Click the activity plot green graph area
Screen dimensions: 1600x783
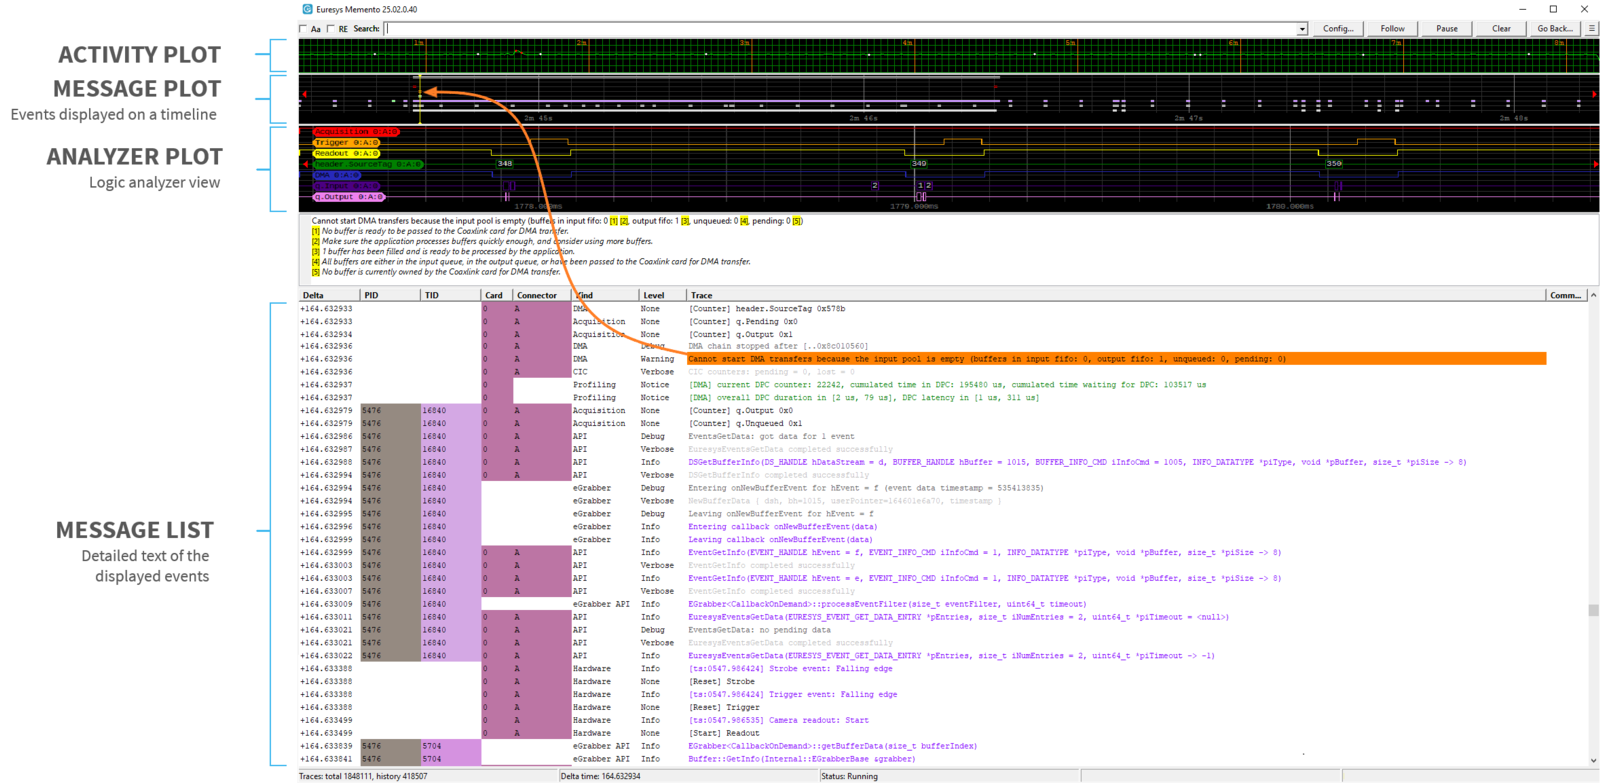click(948, 56)
